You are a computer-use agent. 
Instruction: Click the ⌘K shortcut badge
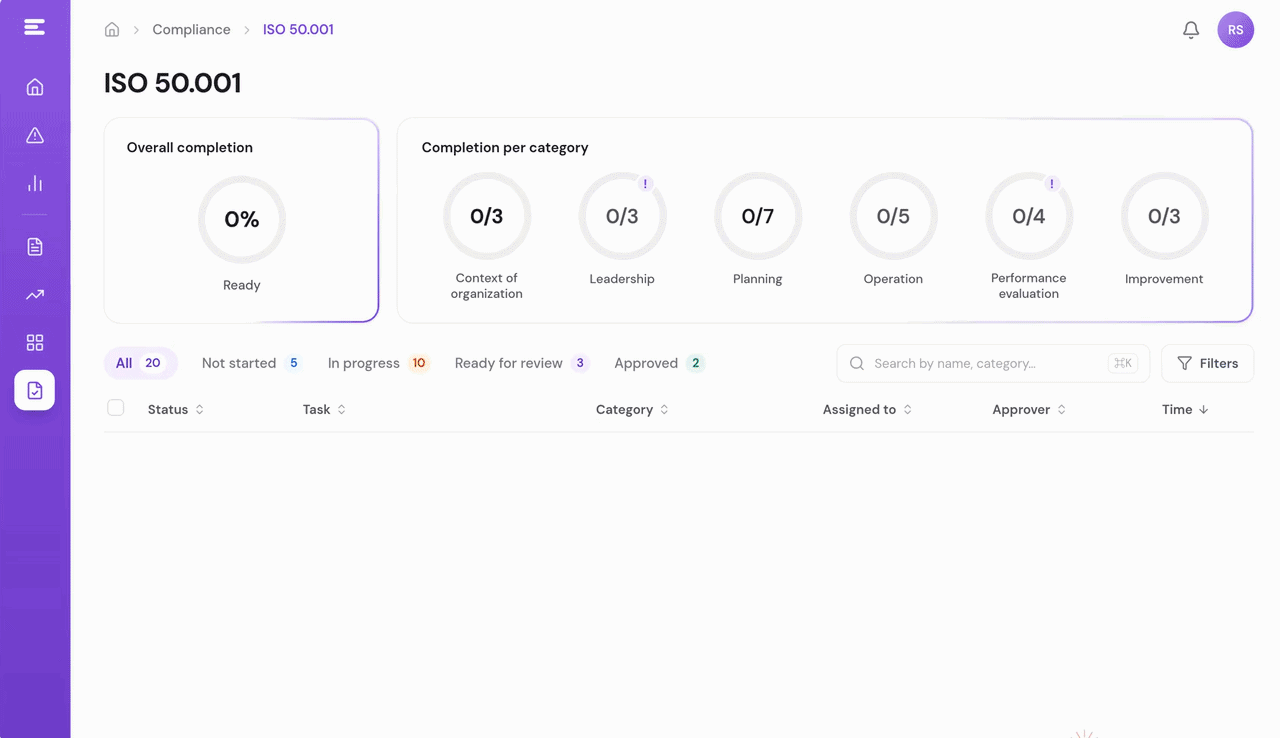coord(1123,364)
